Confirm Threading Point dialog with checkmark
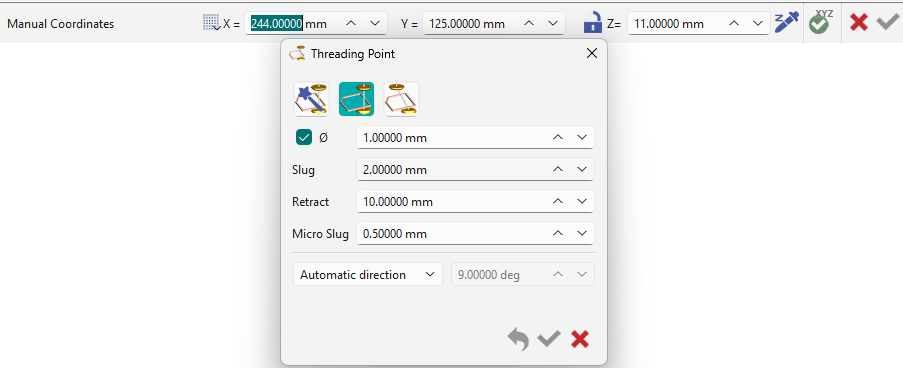Screen dimensions: 903x368 [549, 339]
